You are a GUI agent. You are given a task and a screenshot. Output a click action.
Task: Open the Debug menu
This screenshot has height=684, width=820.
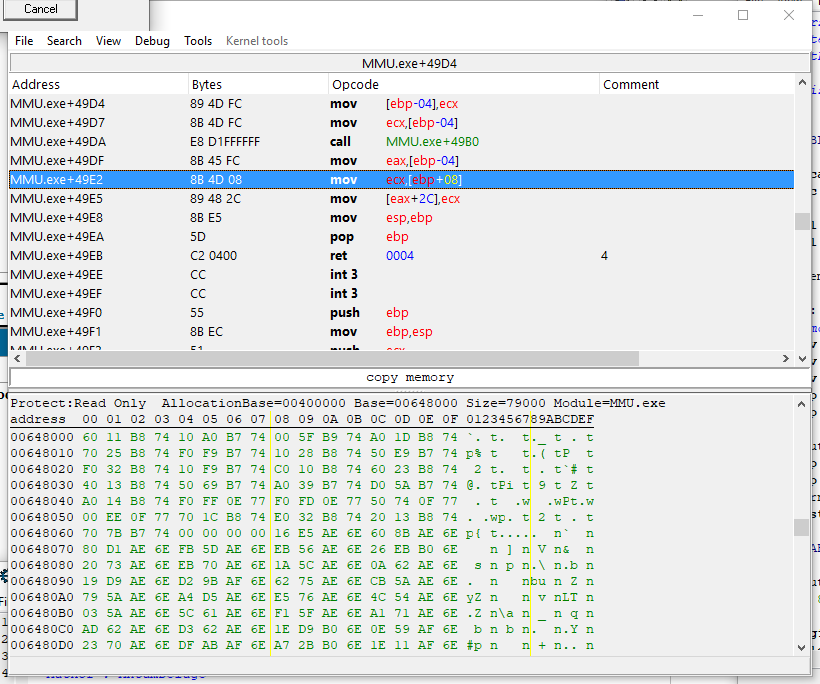(x=152, y=41)
